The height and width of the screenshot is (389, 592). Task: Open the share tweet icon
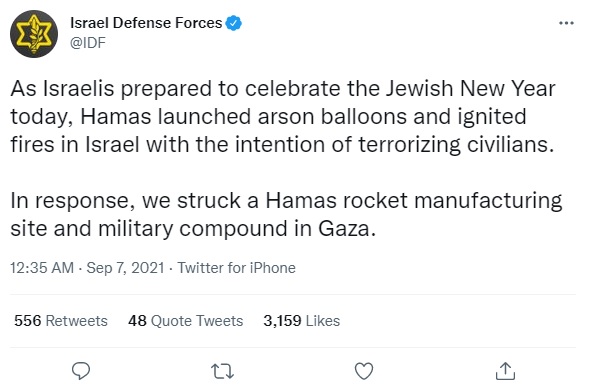pyautogui.click(x=505, y=371)
